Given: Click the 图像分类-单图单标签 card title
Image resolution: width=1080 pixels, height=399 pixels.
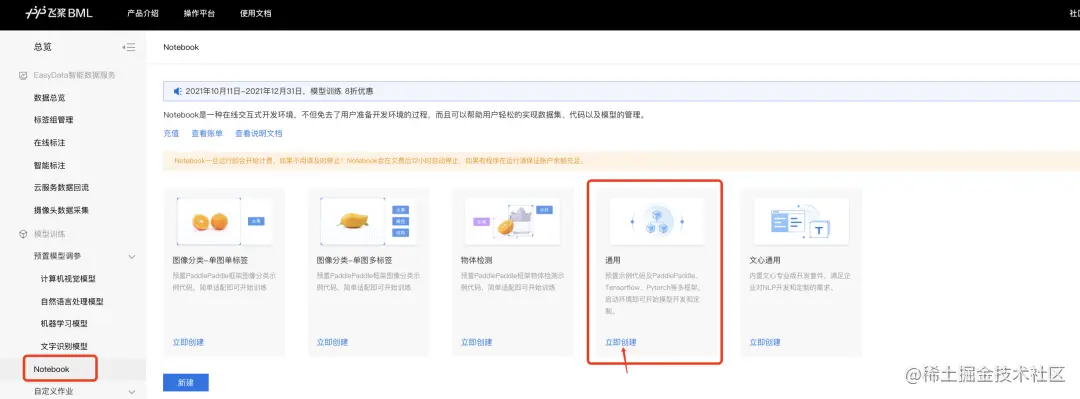Looking at the screenshot, I should 210,260.
